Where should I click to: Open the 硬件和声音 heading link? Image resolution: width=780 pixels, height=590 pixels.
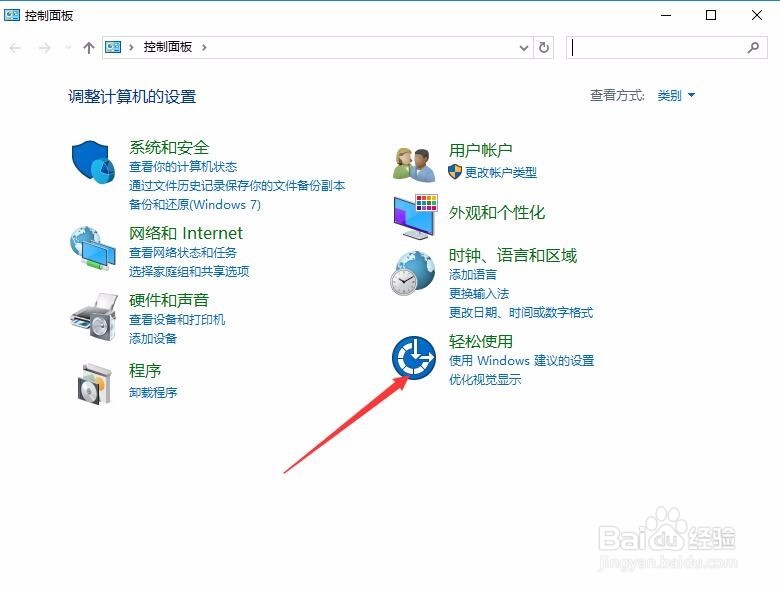click(x=169, y=300)
